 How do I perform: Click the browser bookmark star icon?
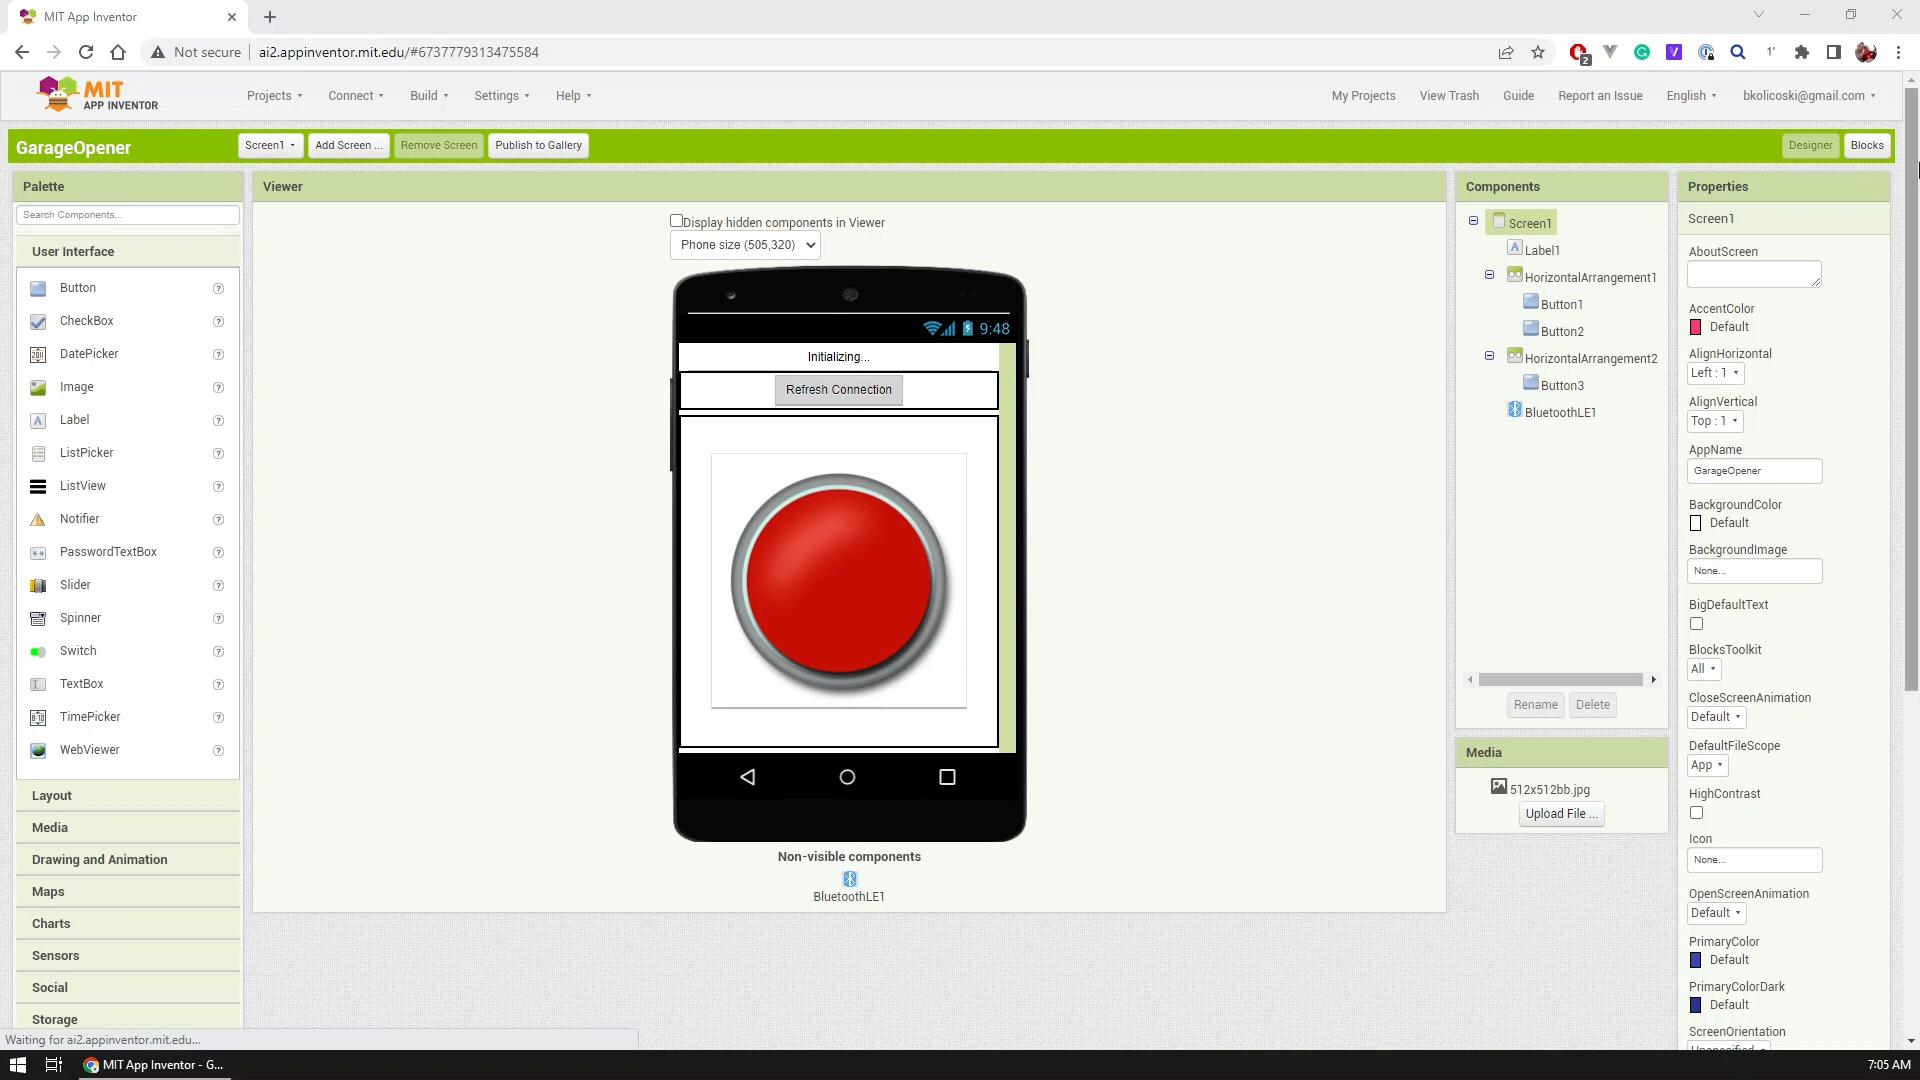tap(1538, 52)
